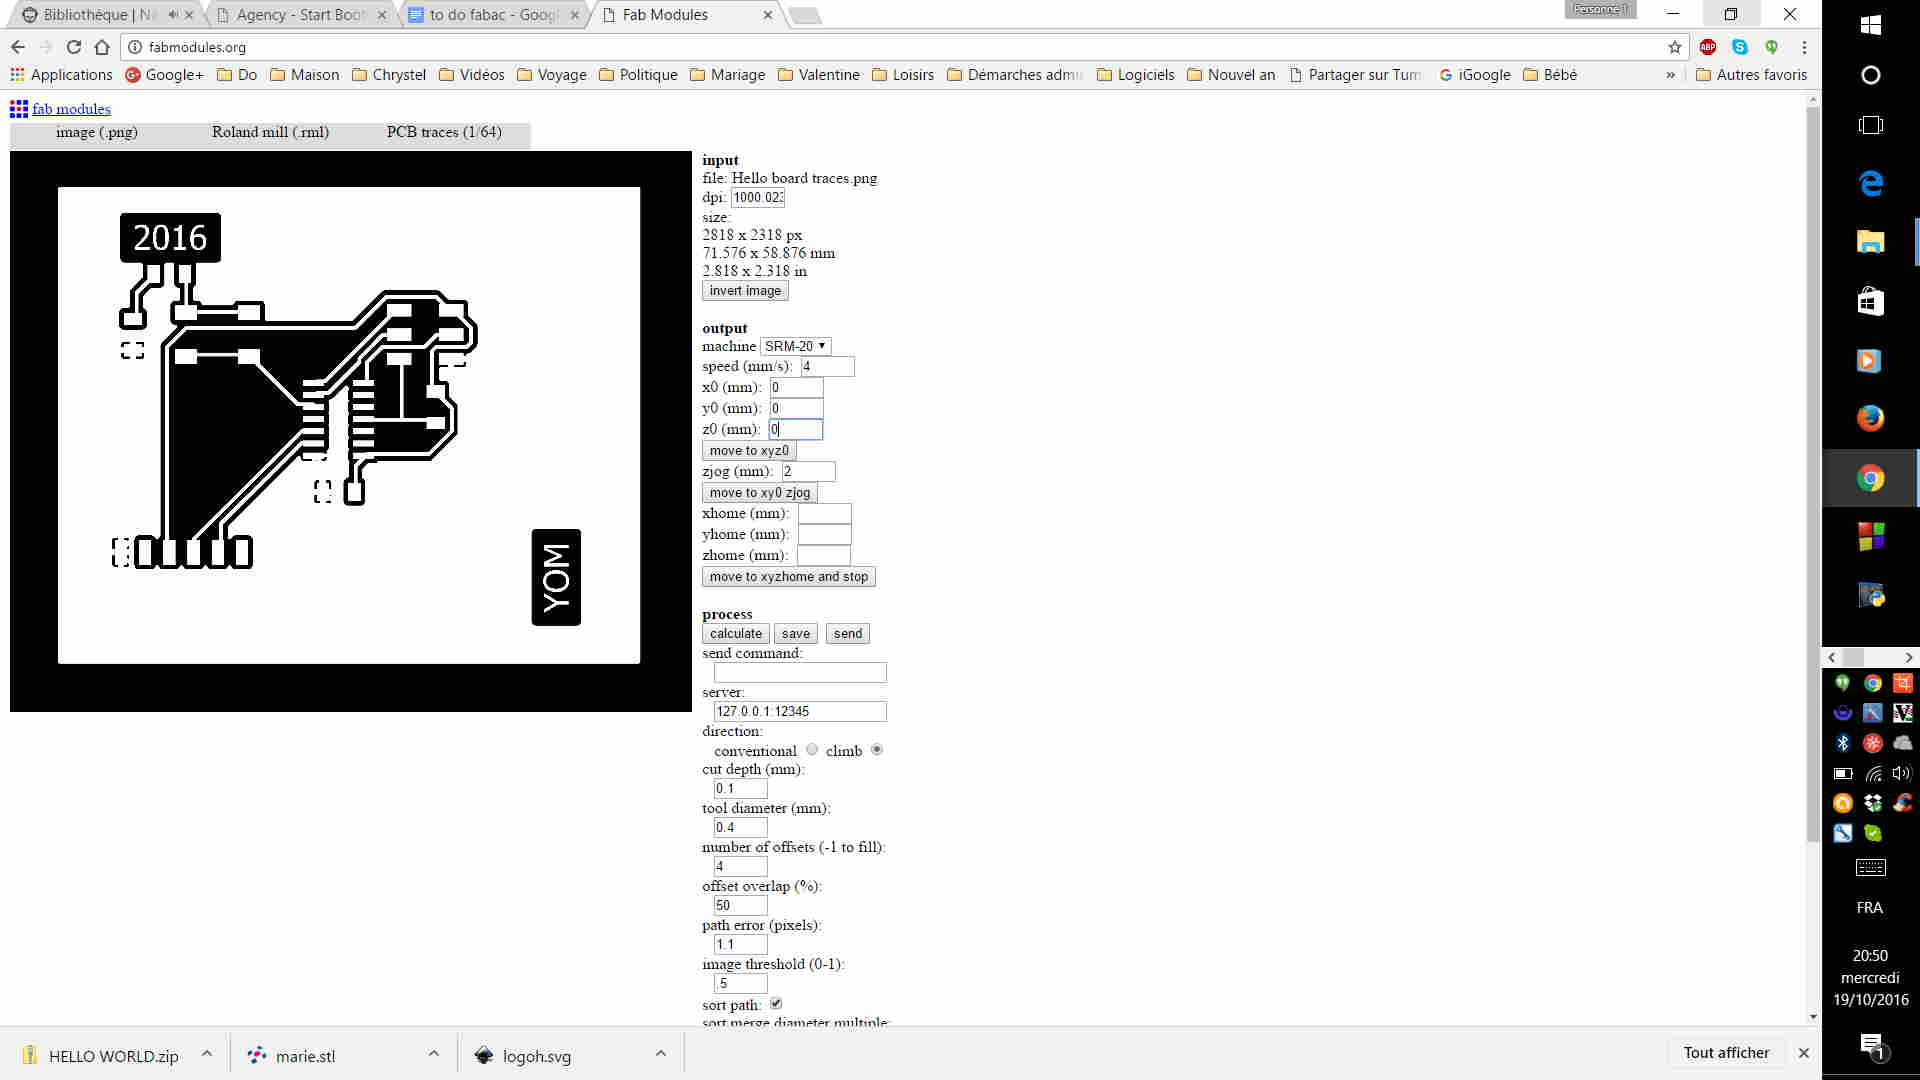This screenshot has height=1080, width=1920.
Task: Bookmark page with the star icon
Action: pyautogui.click(x=1675, y=47)
